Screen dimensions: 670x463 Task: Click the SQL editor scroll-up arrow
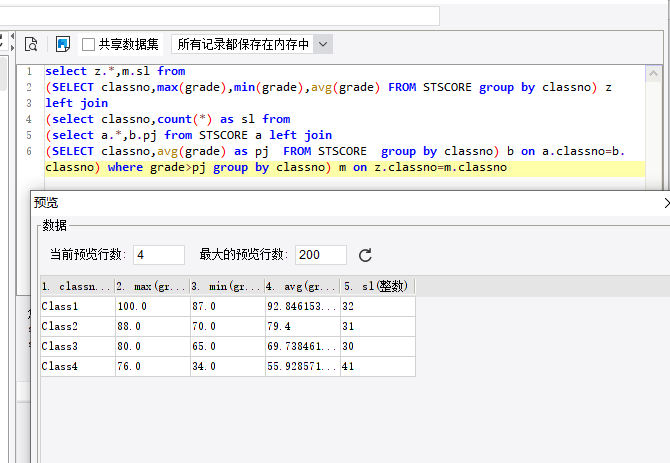pyautogui.click(x=653, y=73)
